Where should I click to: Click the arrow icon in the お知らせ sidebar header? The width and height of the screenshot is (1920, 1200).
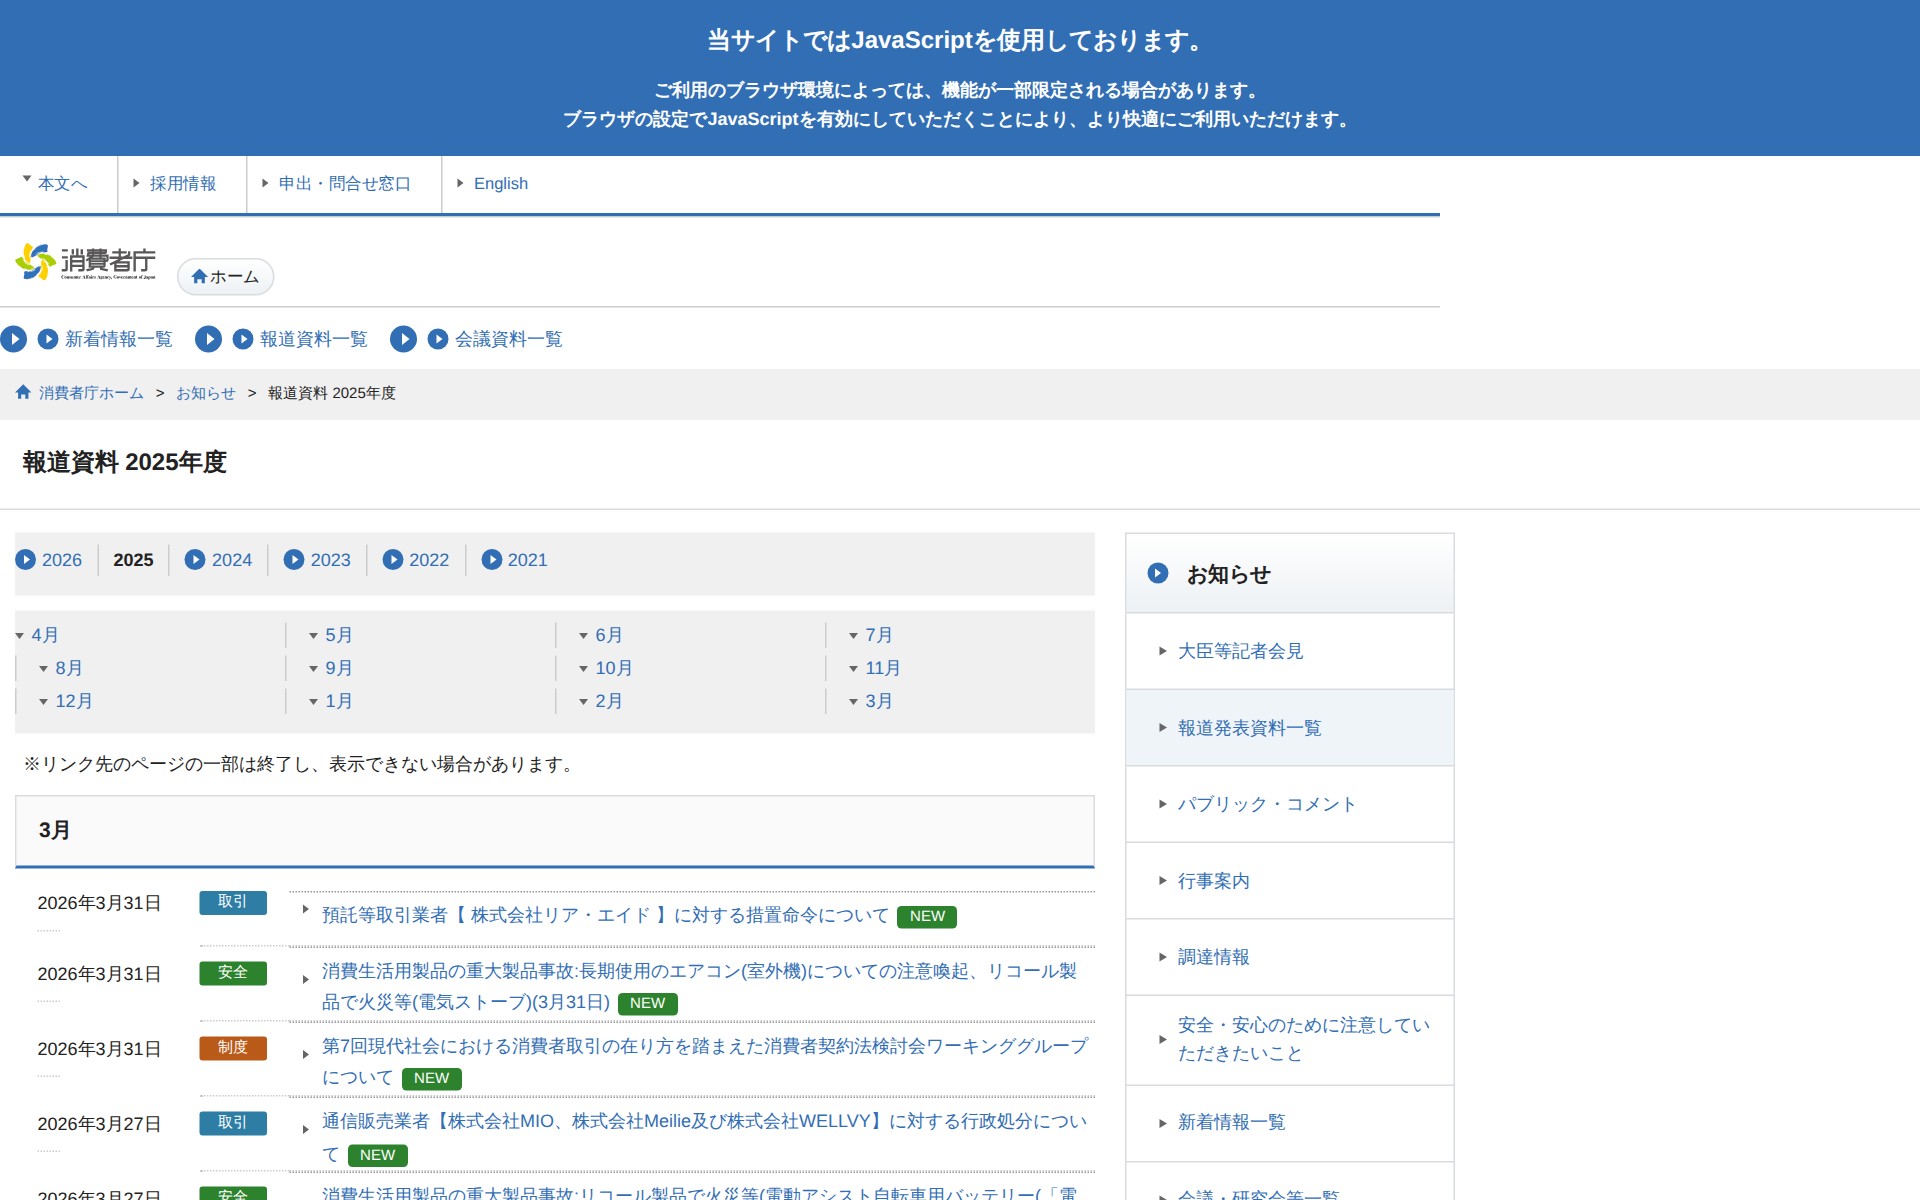click(x=1158, y=573)
